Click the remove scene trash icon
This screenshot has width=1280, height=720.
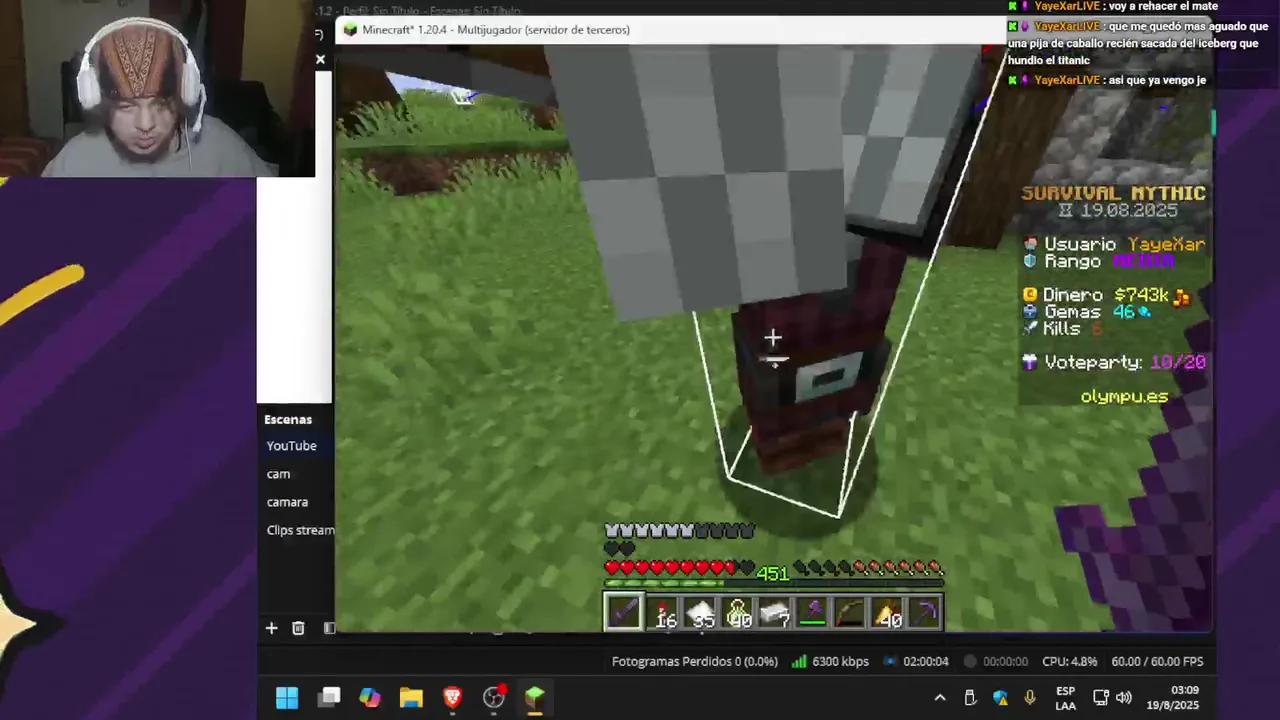click(298, 628)
